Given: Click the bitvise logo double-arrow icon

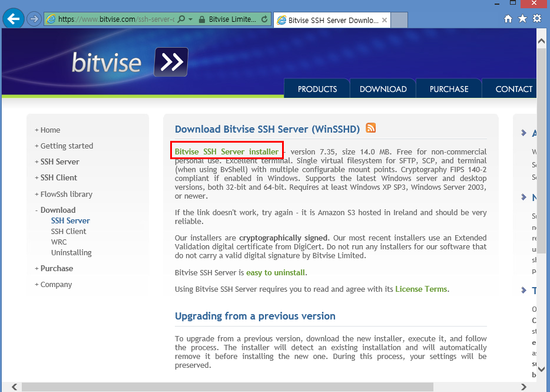Looking at the screenshot, I should [171, 62].
